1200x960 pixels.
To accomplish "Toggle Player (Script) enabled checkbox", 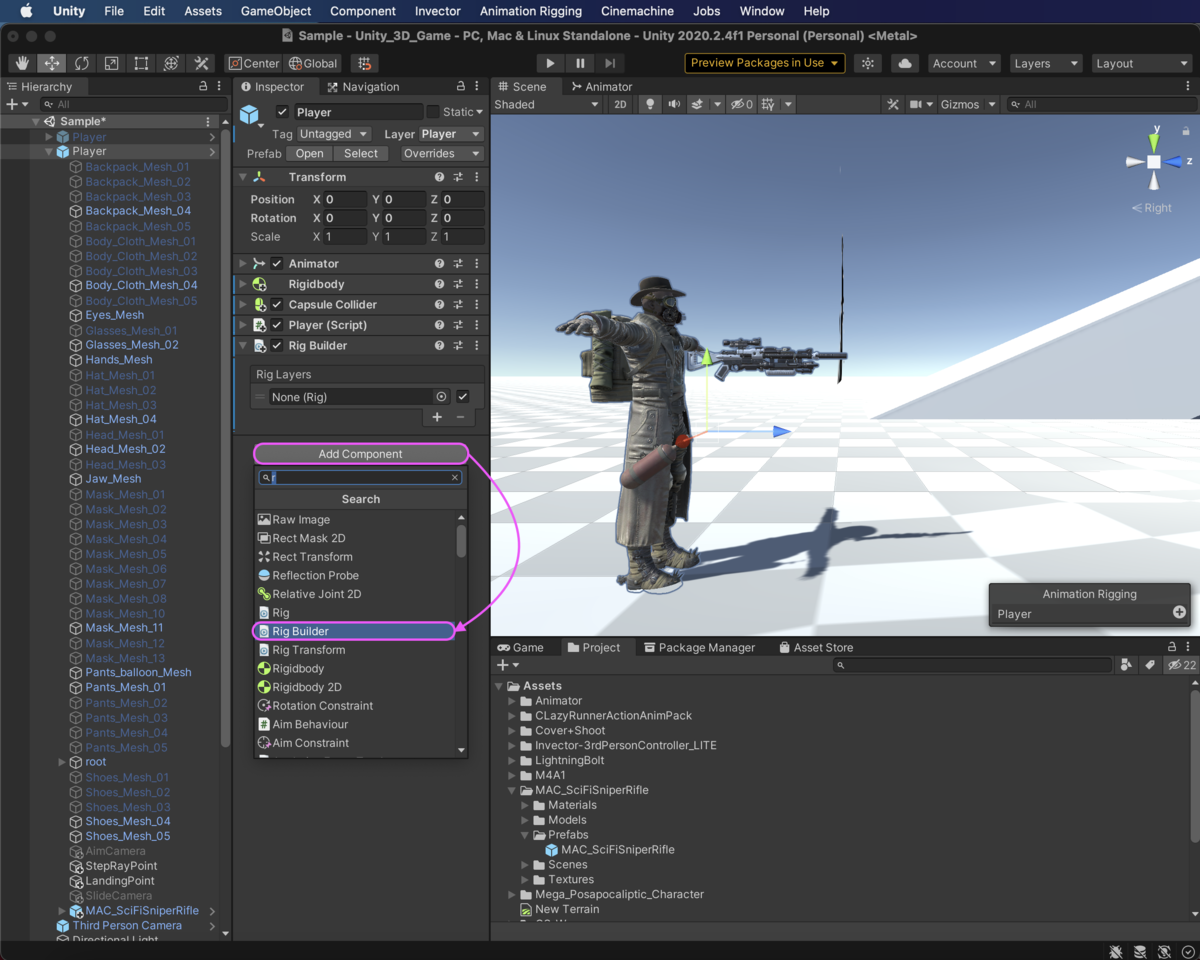I will pyautogui.click(x=277, y=325).
